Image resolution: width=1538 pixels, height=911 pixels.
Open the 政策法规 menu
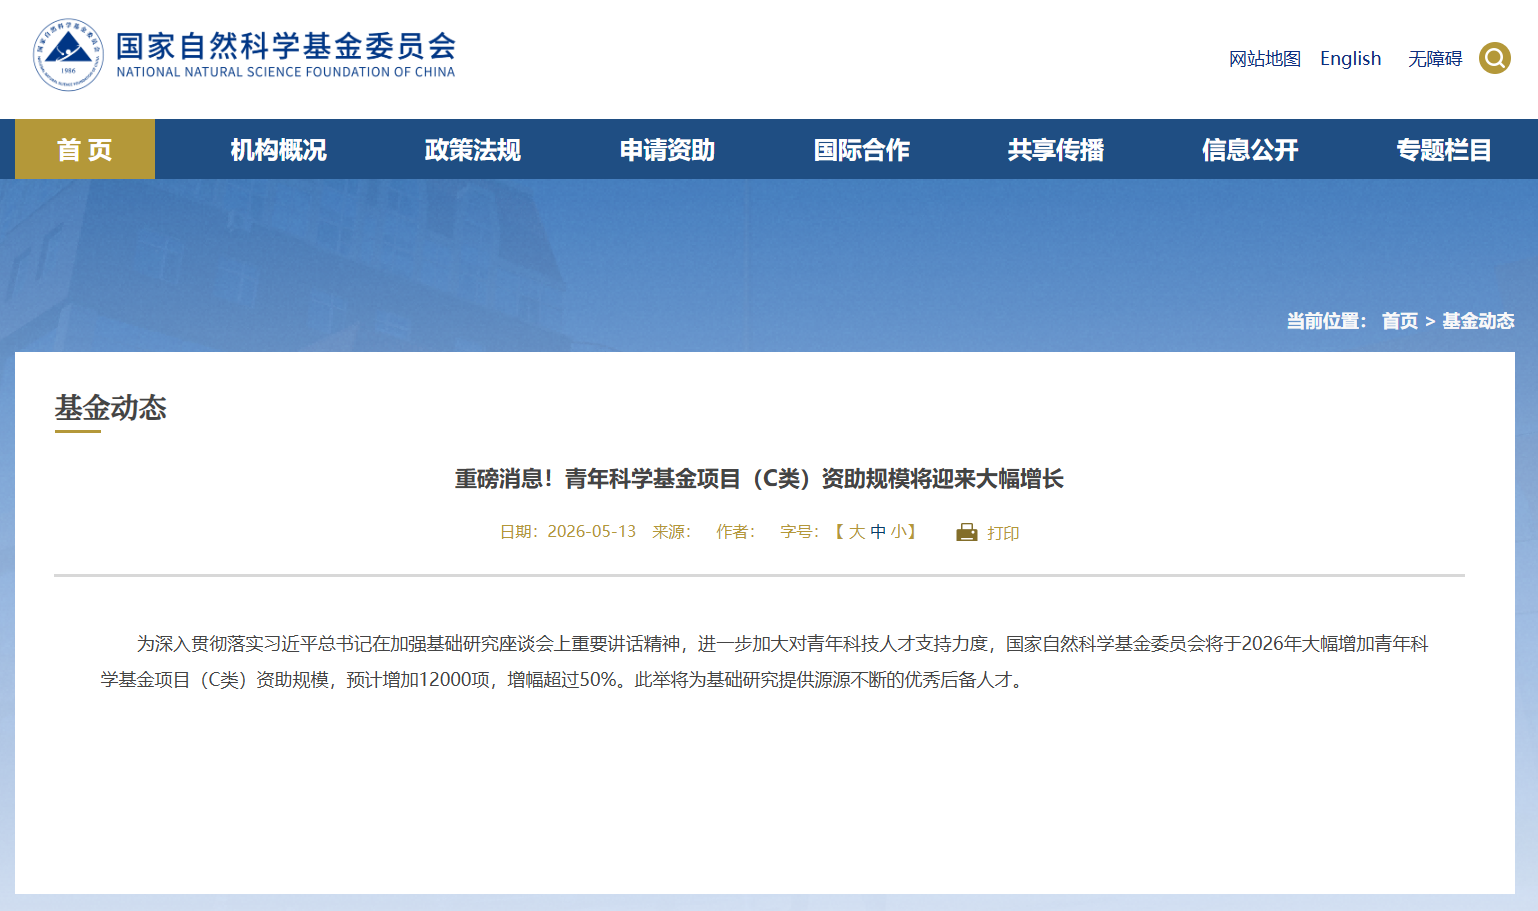coord(472,149)
